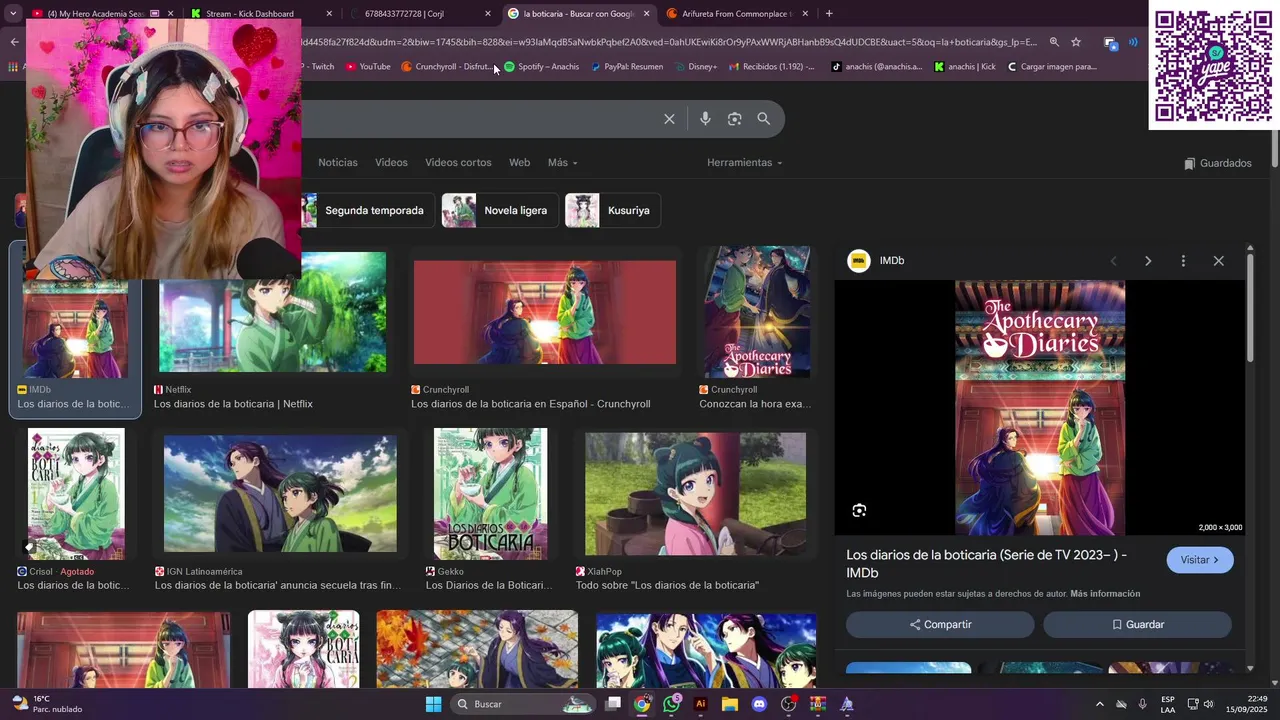1280x720 pixels.
Task: Open Adobe Illustrator from taskbar
Action: click(700, 704)
